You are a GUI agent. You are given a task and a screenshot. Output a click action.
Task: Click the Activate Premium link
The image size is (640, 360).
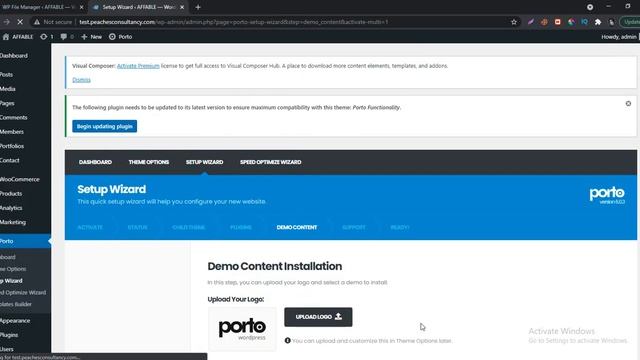pyautogui.click(x=138, y=66)
